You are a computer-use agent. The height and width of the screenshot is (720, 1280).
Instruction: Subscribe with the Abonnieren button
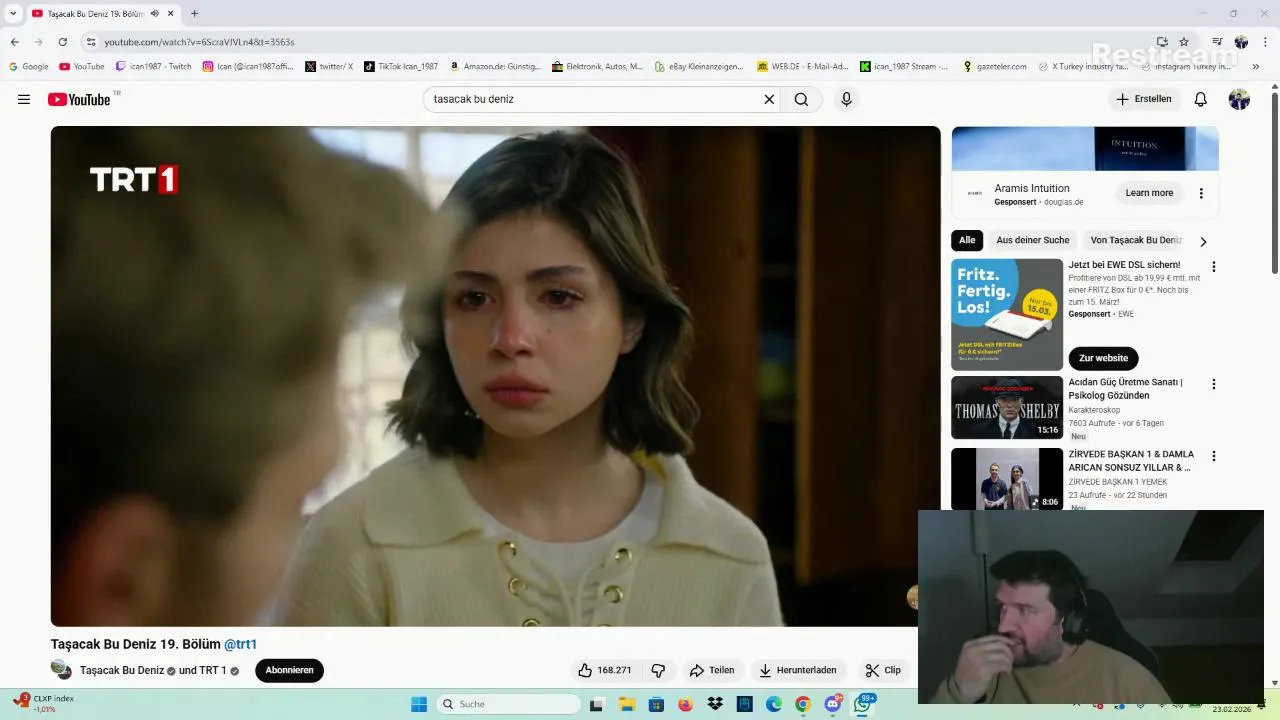click(289, 670)
